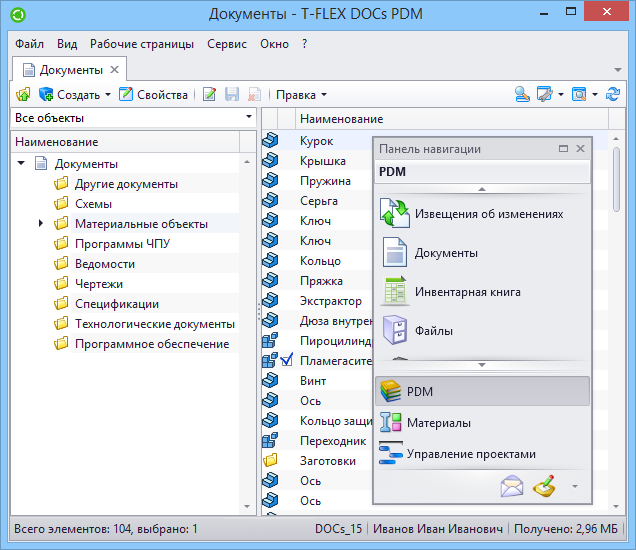Open navigation panel configure buttons dropdown
This screenshot has width=636, height=550.
point(575,486)
